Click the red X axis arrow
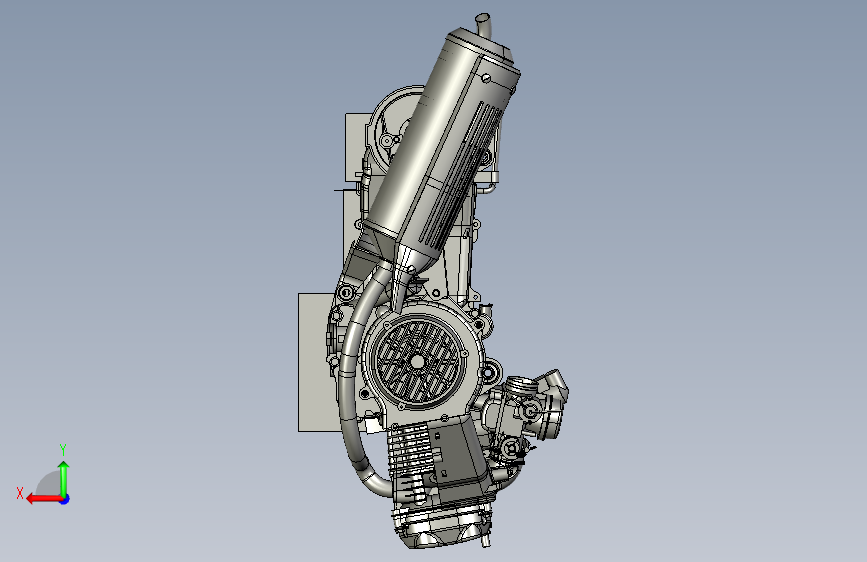The width and height of the screenshot is (867, 562). (44, 499)
